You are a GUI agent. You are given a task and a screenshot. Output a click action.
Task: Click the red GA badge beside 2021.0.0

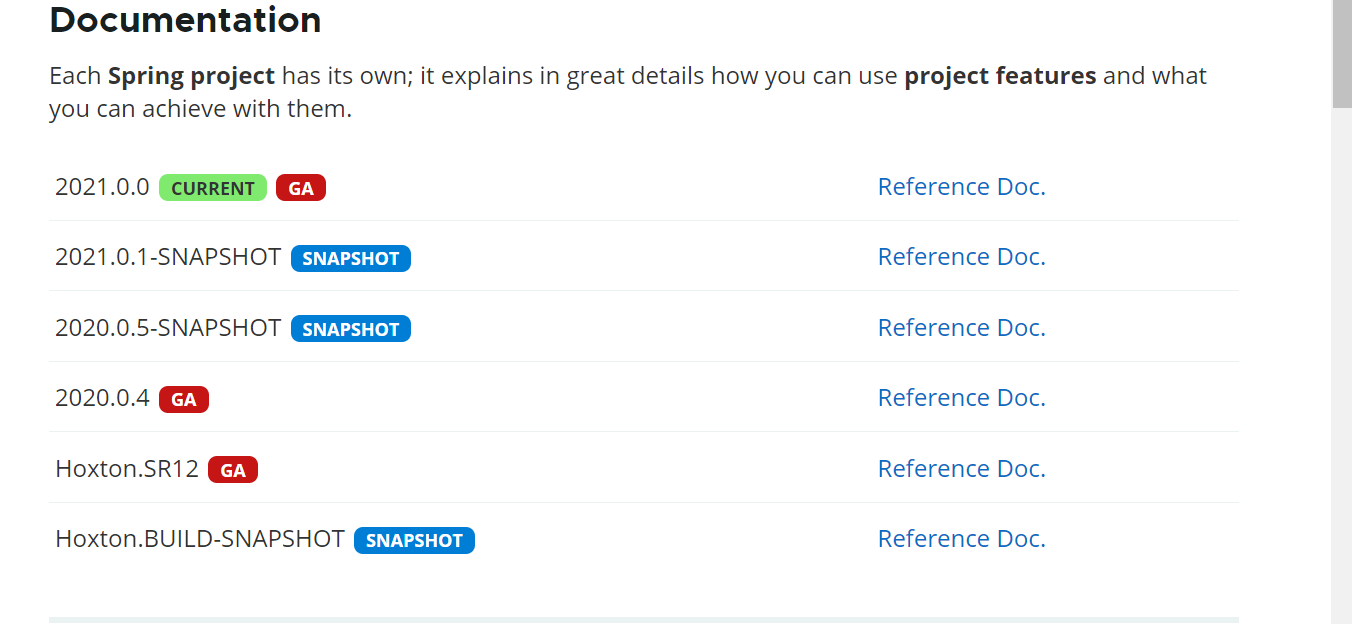pyautogui.click(x=301, y=188)
